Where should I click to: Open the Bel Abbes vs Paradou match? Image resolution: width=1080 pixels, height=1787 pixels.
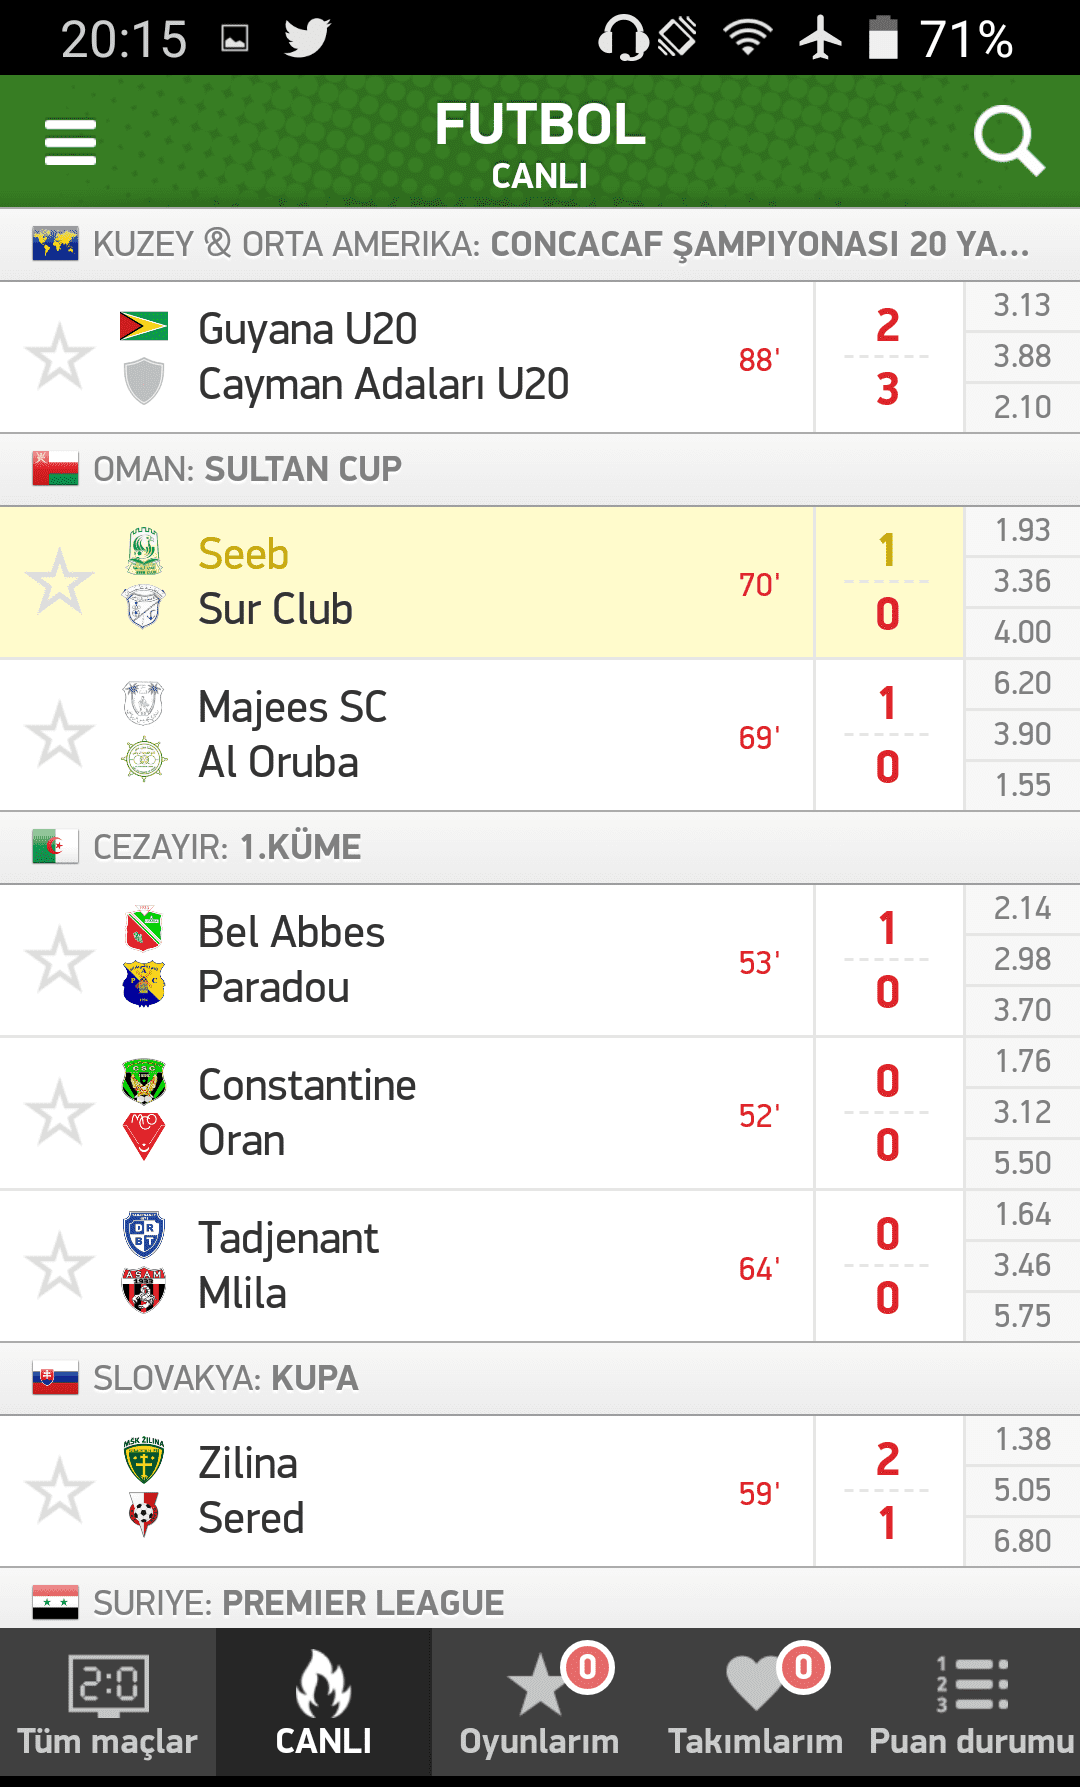tap(407, 960)
